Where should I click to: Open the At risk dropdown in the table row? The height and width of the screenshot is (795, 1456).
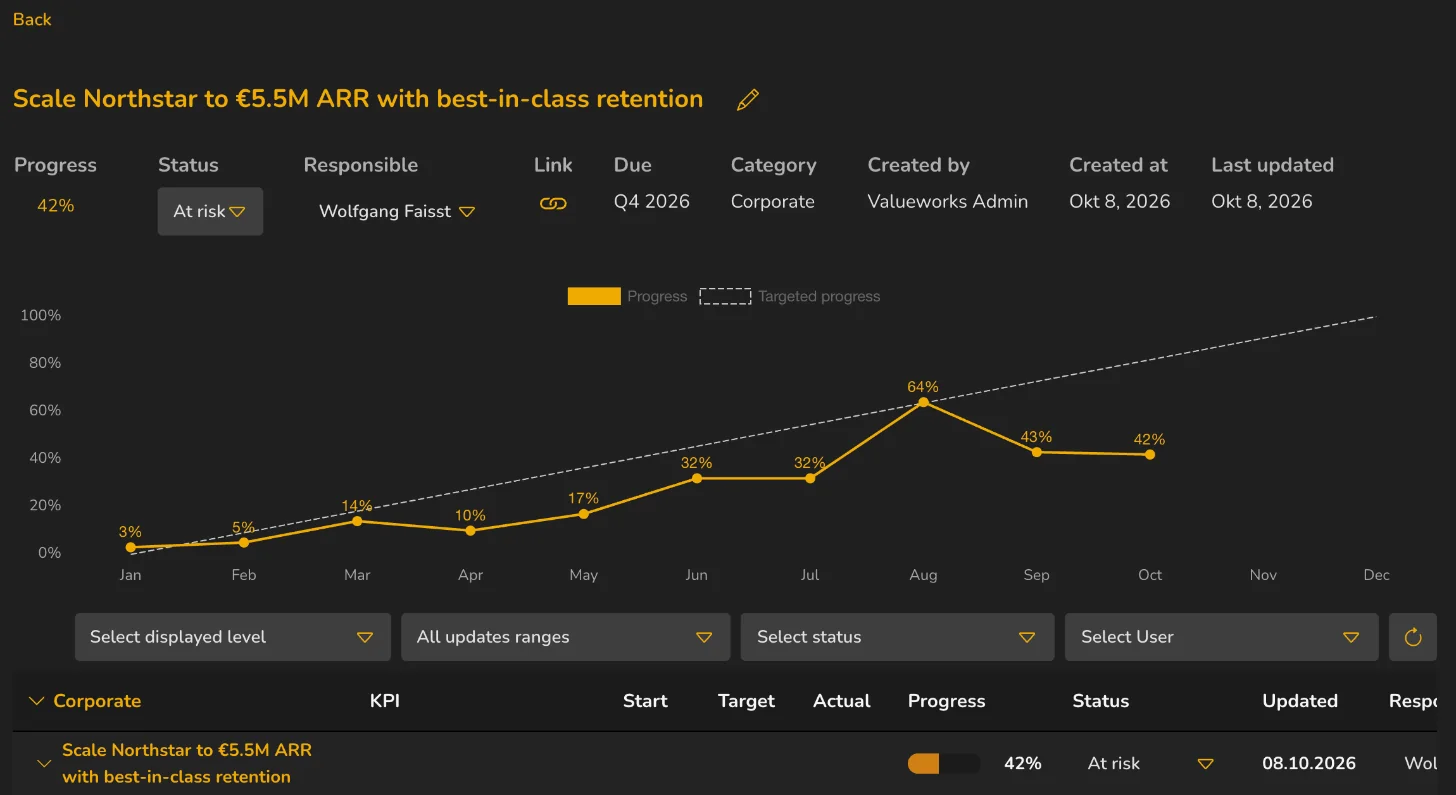[x=1150, y=763]
